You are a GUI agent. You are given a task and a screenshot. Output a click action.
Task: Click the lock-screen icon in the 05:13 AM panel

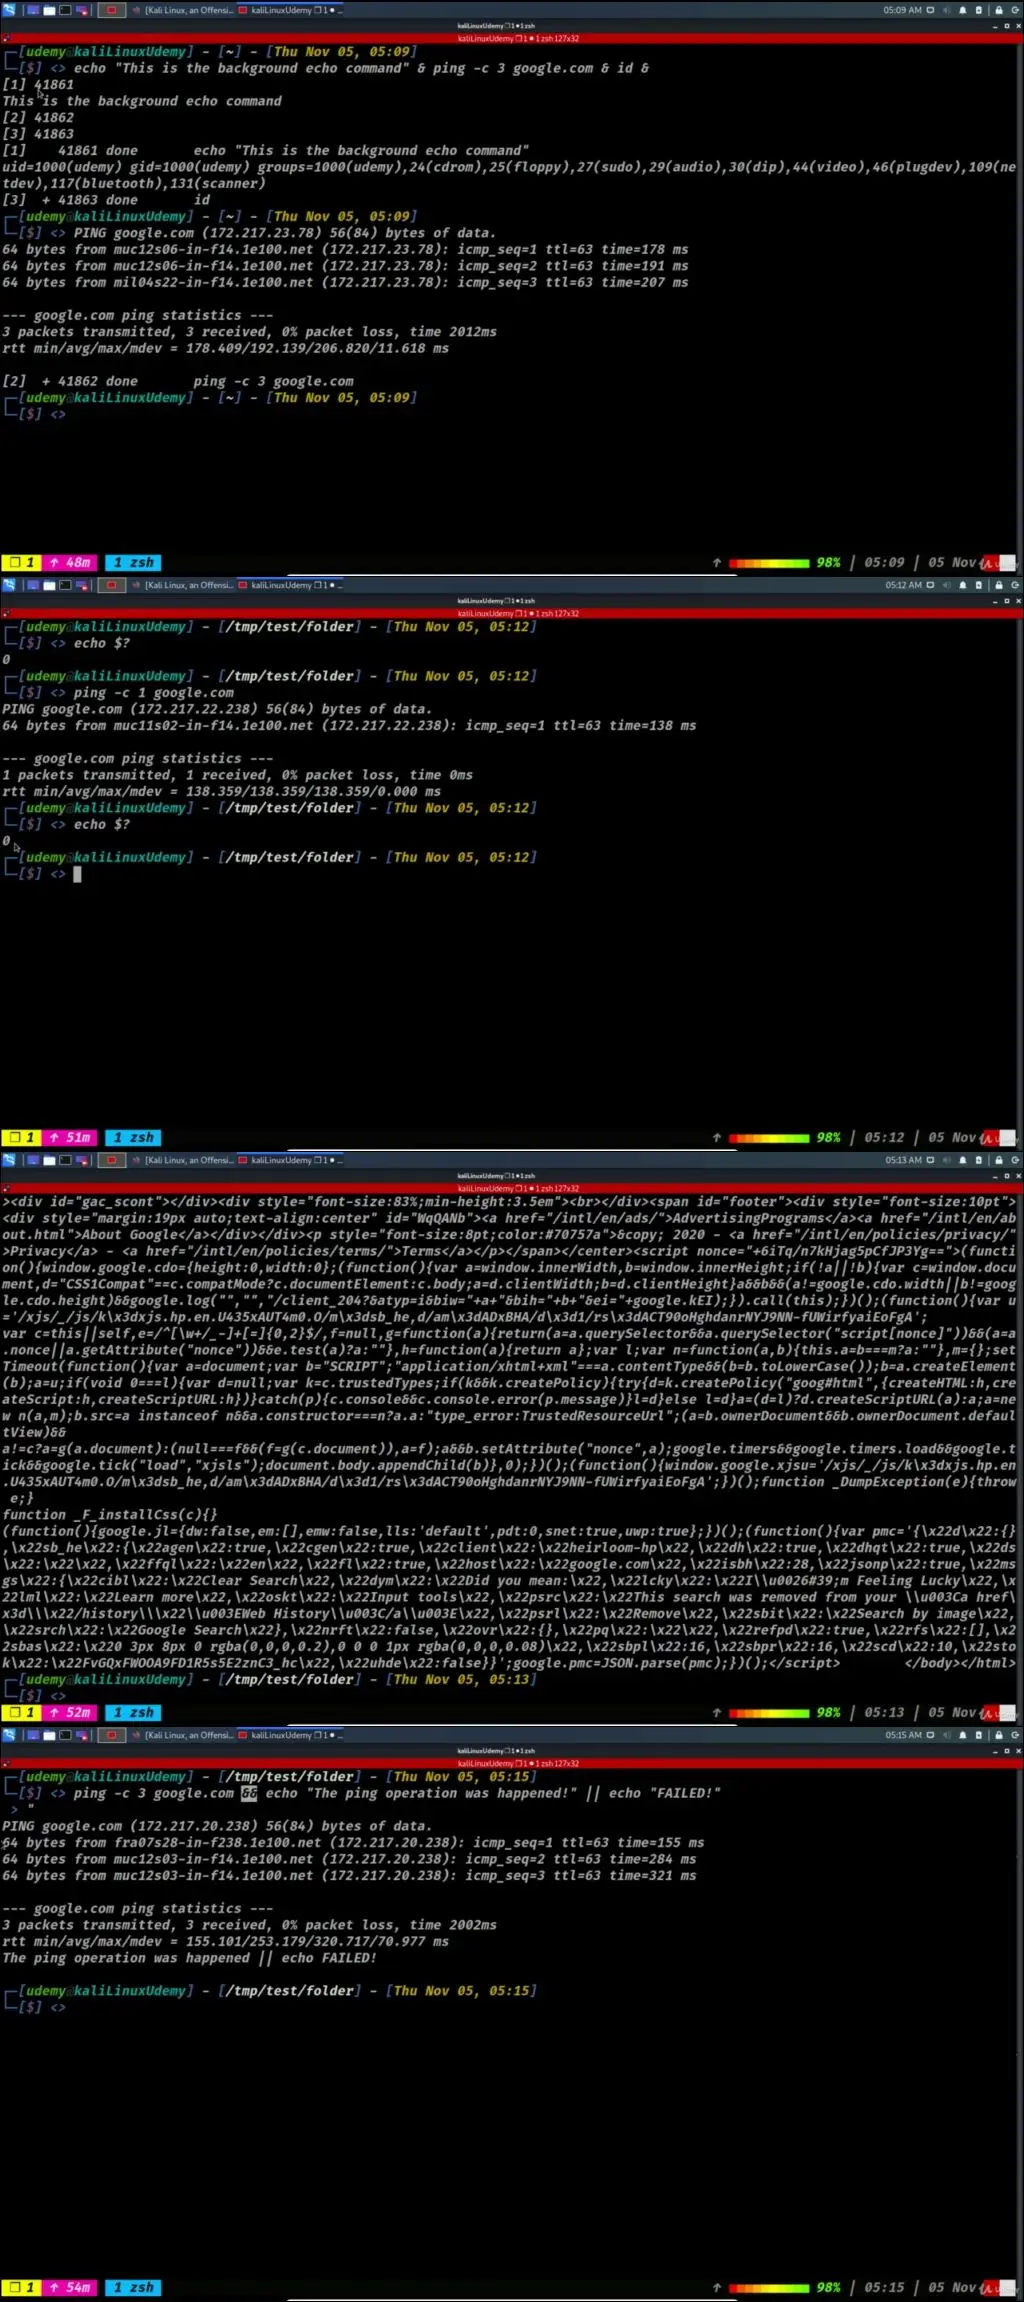pyautogui.click(x=998, y=1160)
